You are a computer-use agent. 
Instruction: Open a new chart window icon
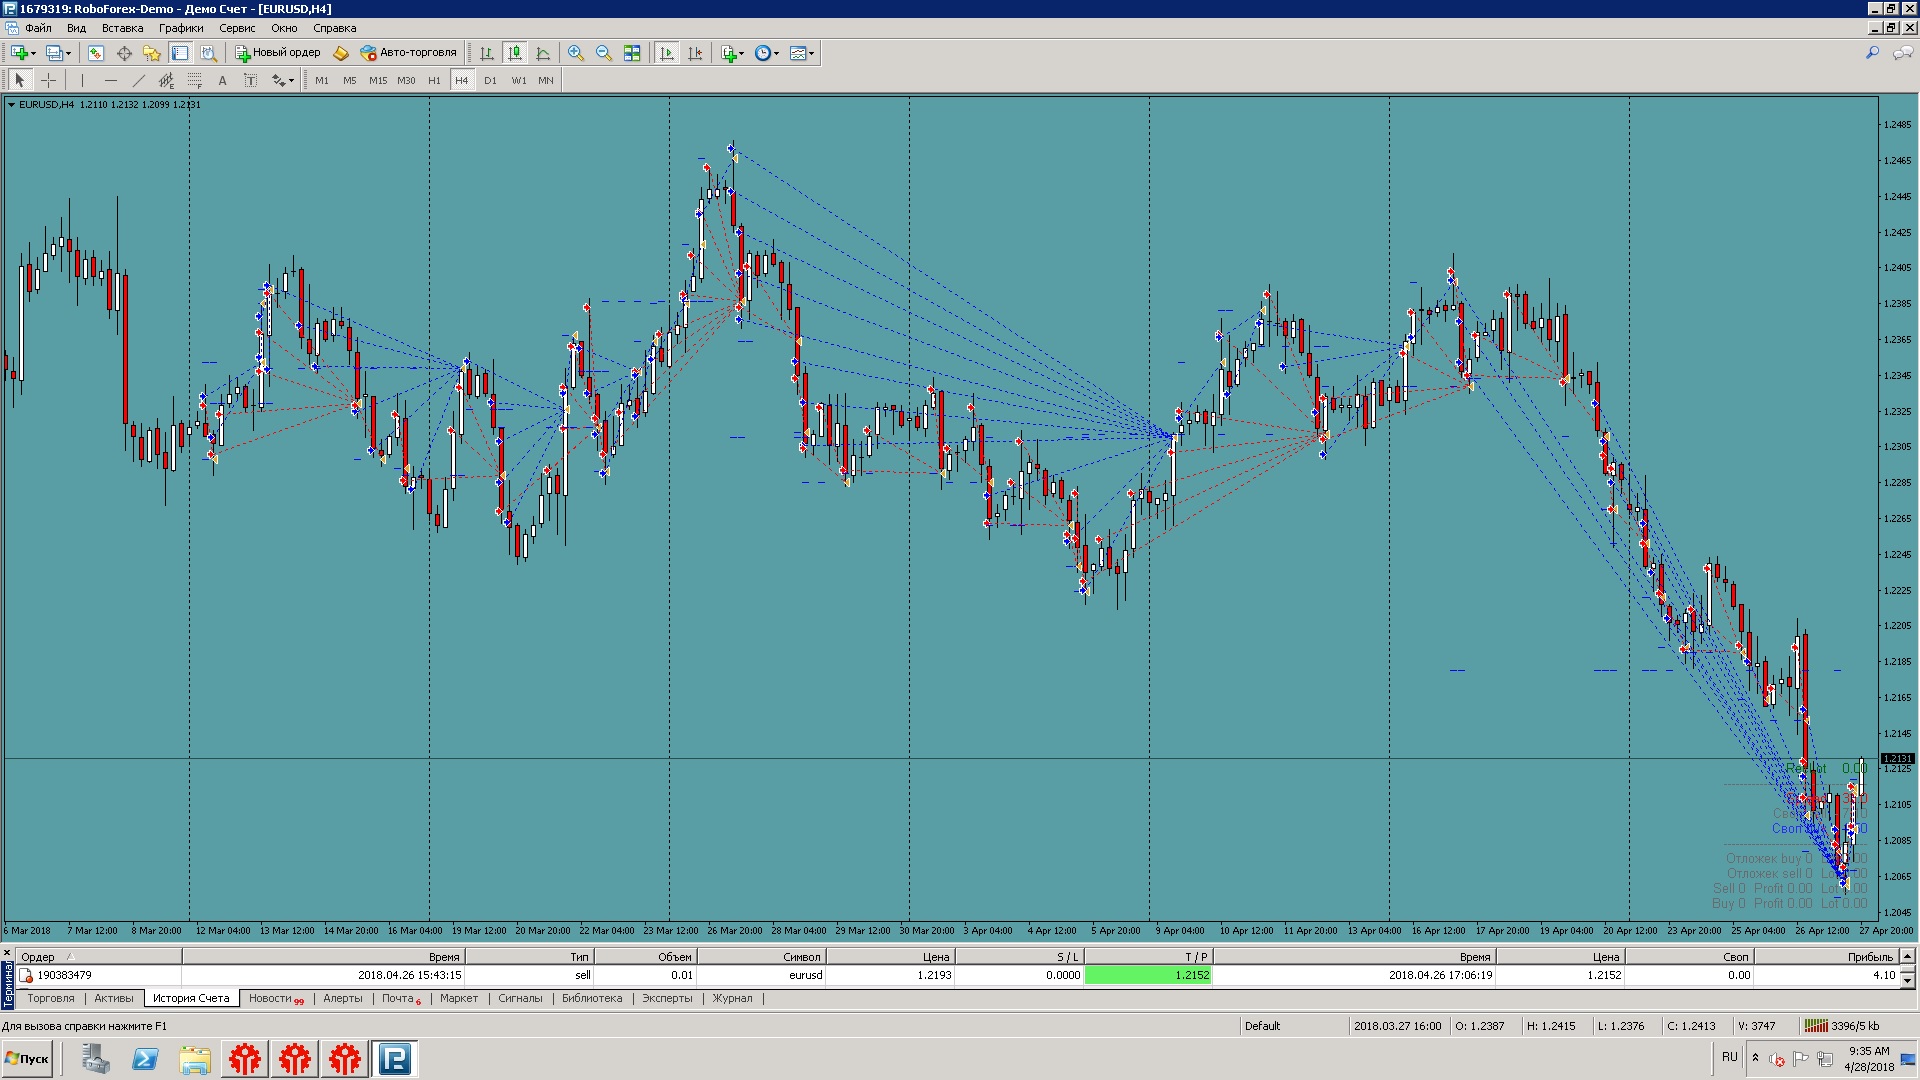tap(18, 53)
